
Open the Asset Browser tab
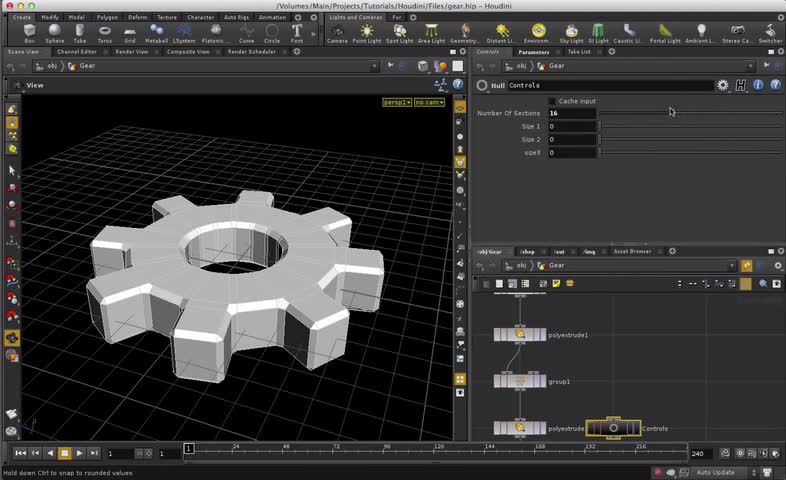click(632, 251)
